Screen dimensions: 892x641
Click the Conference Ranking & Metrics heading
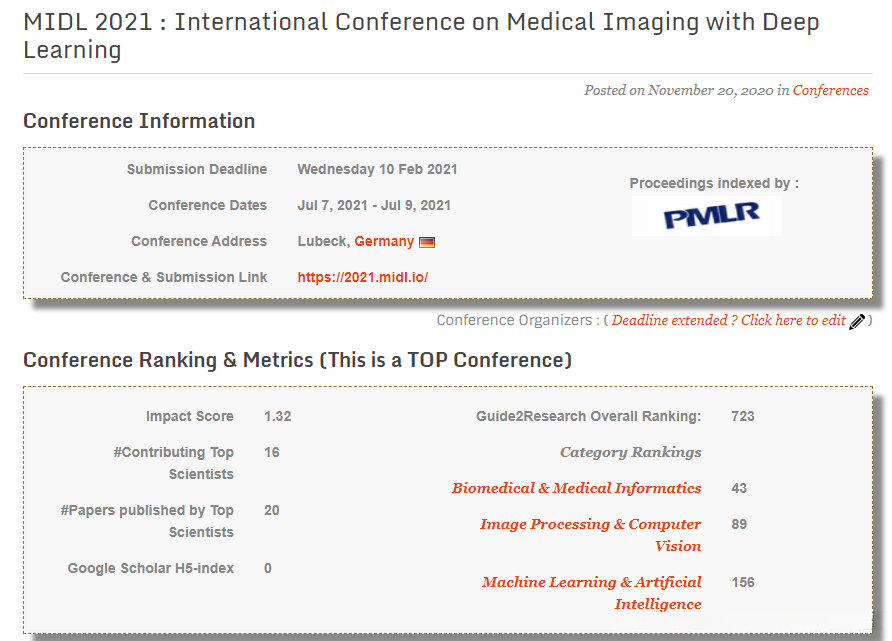coord(297,360)
